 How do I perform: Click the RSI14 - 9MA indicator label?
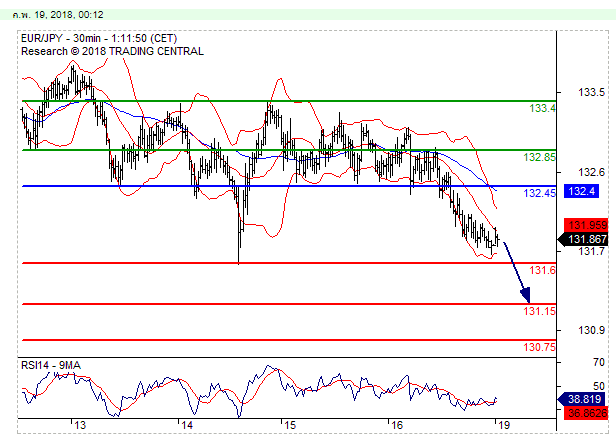[x=51, y=366]
